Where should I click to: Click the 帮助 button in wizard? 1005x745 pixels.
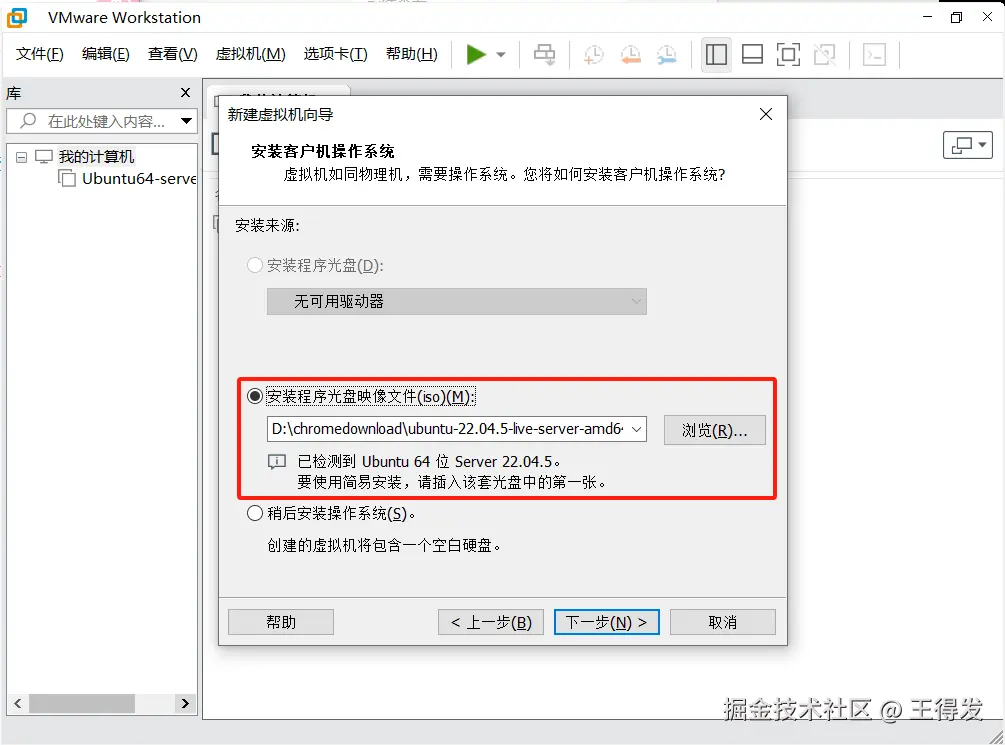pos(281,622)
